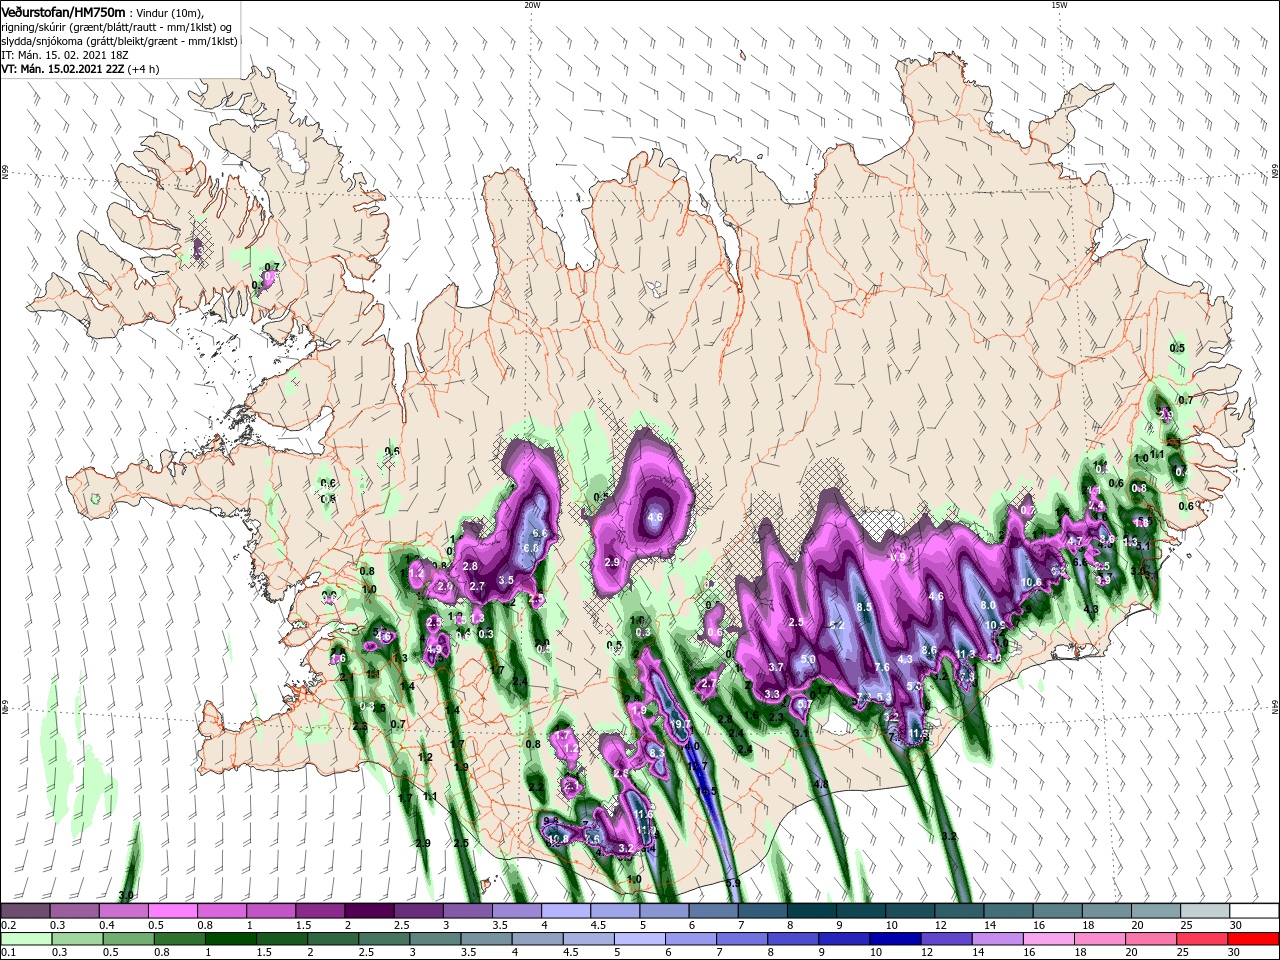Pick the light grey 25 swatch in purple scale

[1204, 911]
